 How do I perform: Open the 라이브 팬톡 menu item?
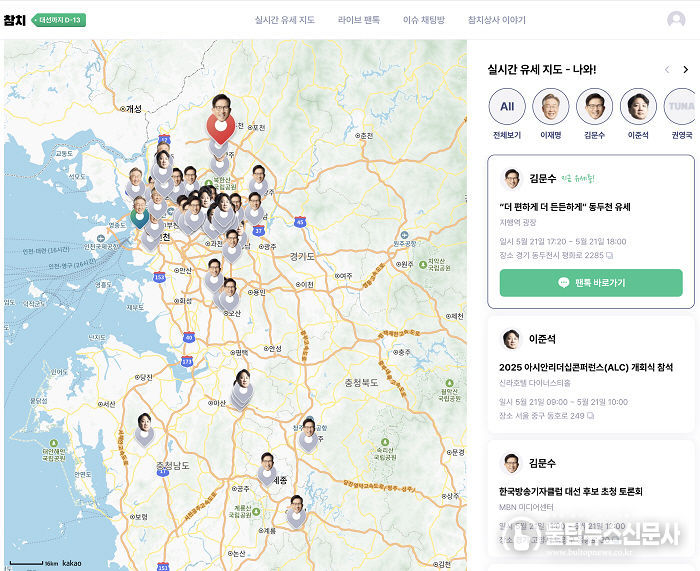point(358,20)
